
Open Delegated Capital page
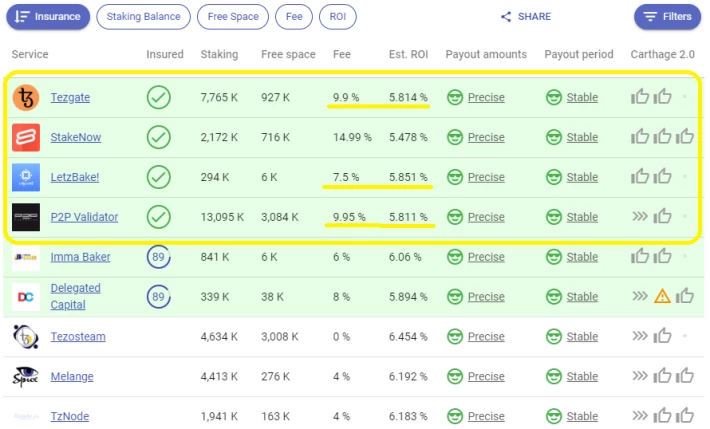(x=76, y=296)
